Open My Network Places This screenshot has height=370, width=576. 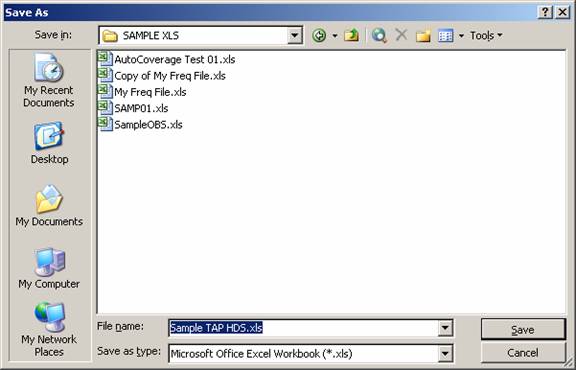pyautogui.click(x=49, y=330)
